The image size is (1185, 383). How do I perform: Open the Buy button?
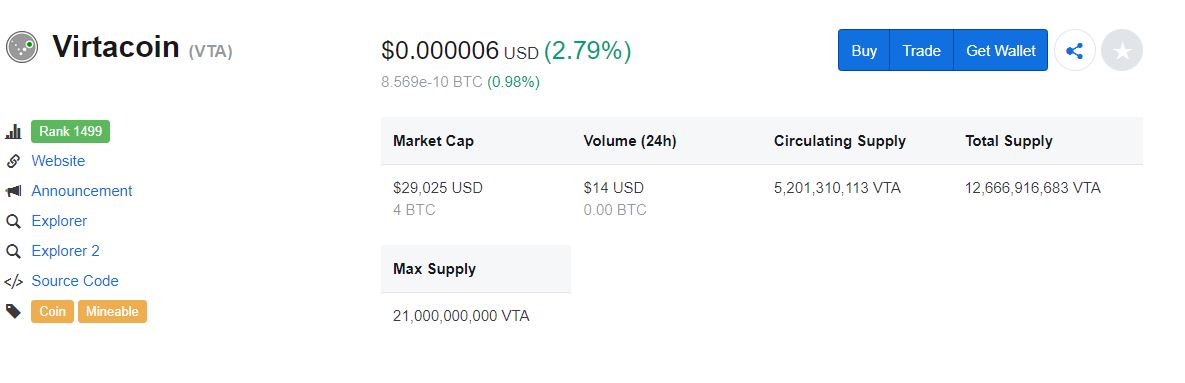point(864,51)
